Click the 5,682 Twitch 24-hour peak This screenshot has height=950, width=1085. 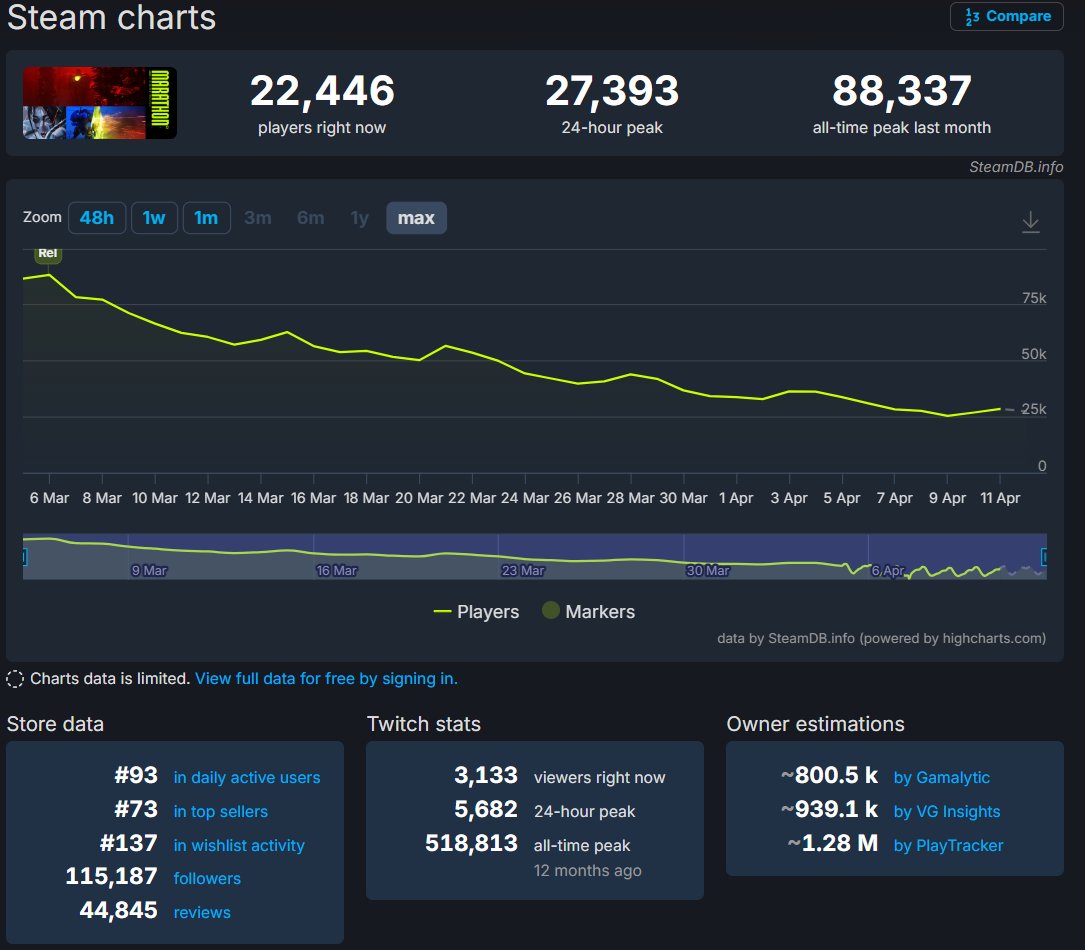point(486,809)
